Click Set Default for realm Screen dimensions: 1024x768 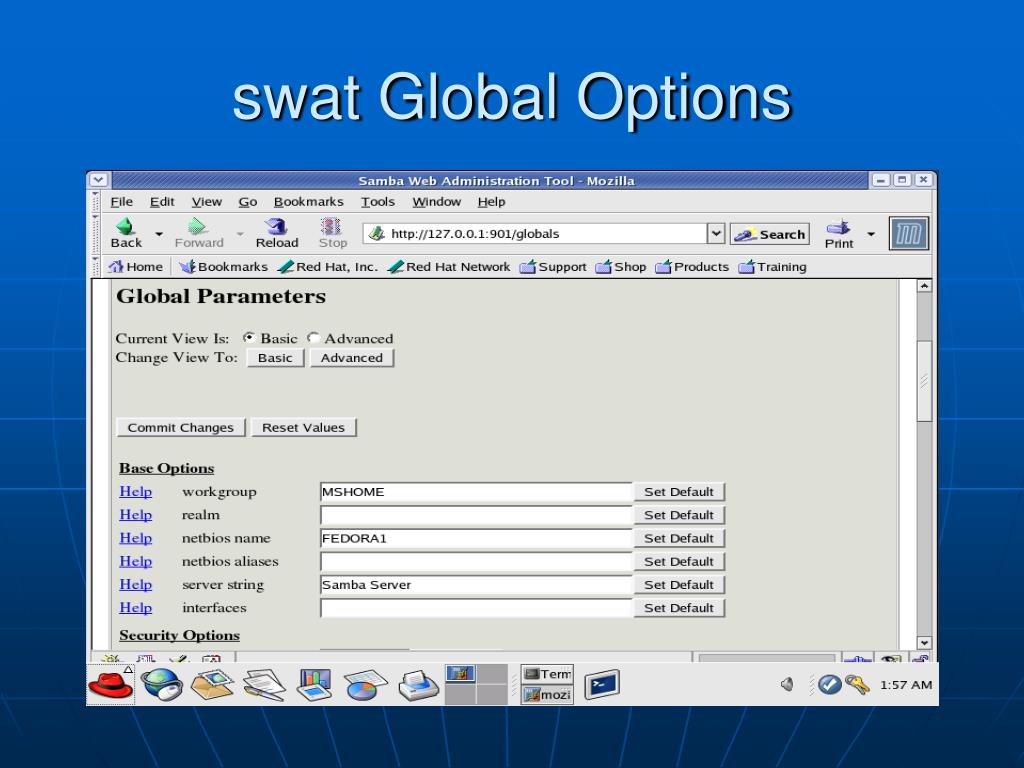click(679, 515)
